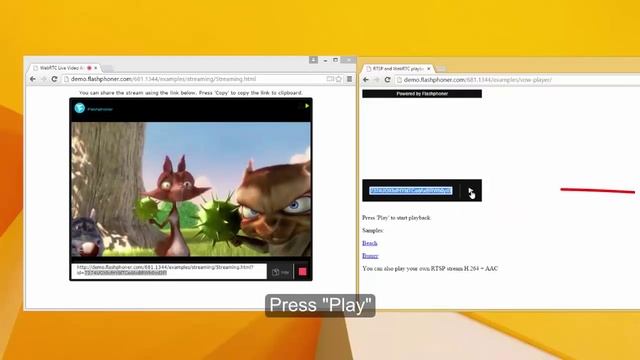
Task: Select the stream share link text field
Action: coord(169,271)
